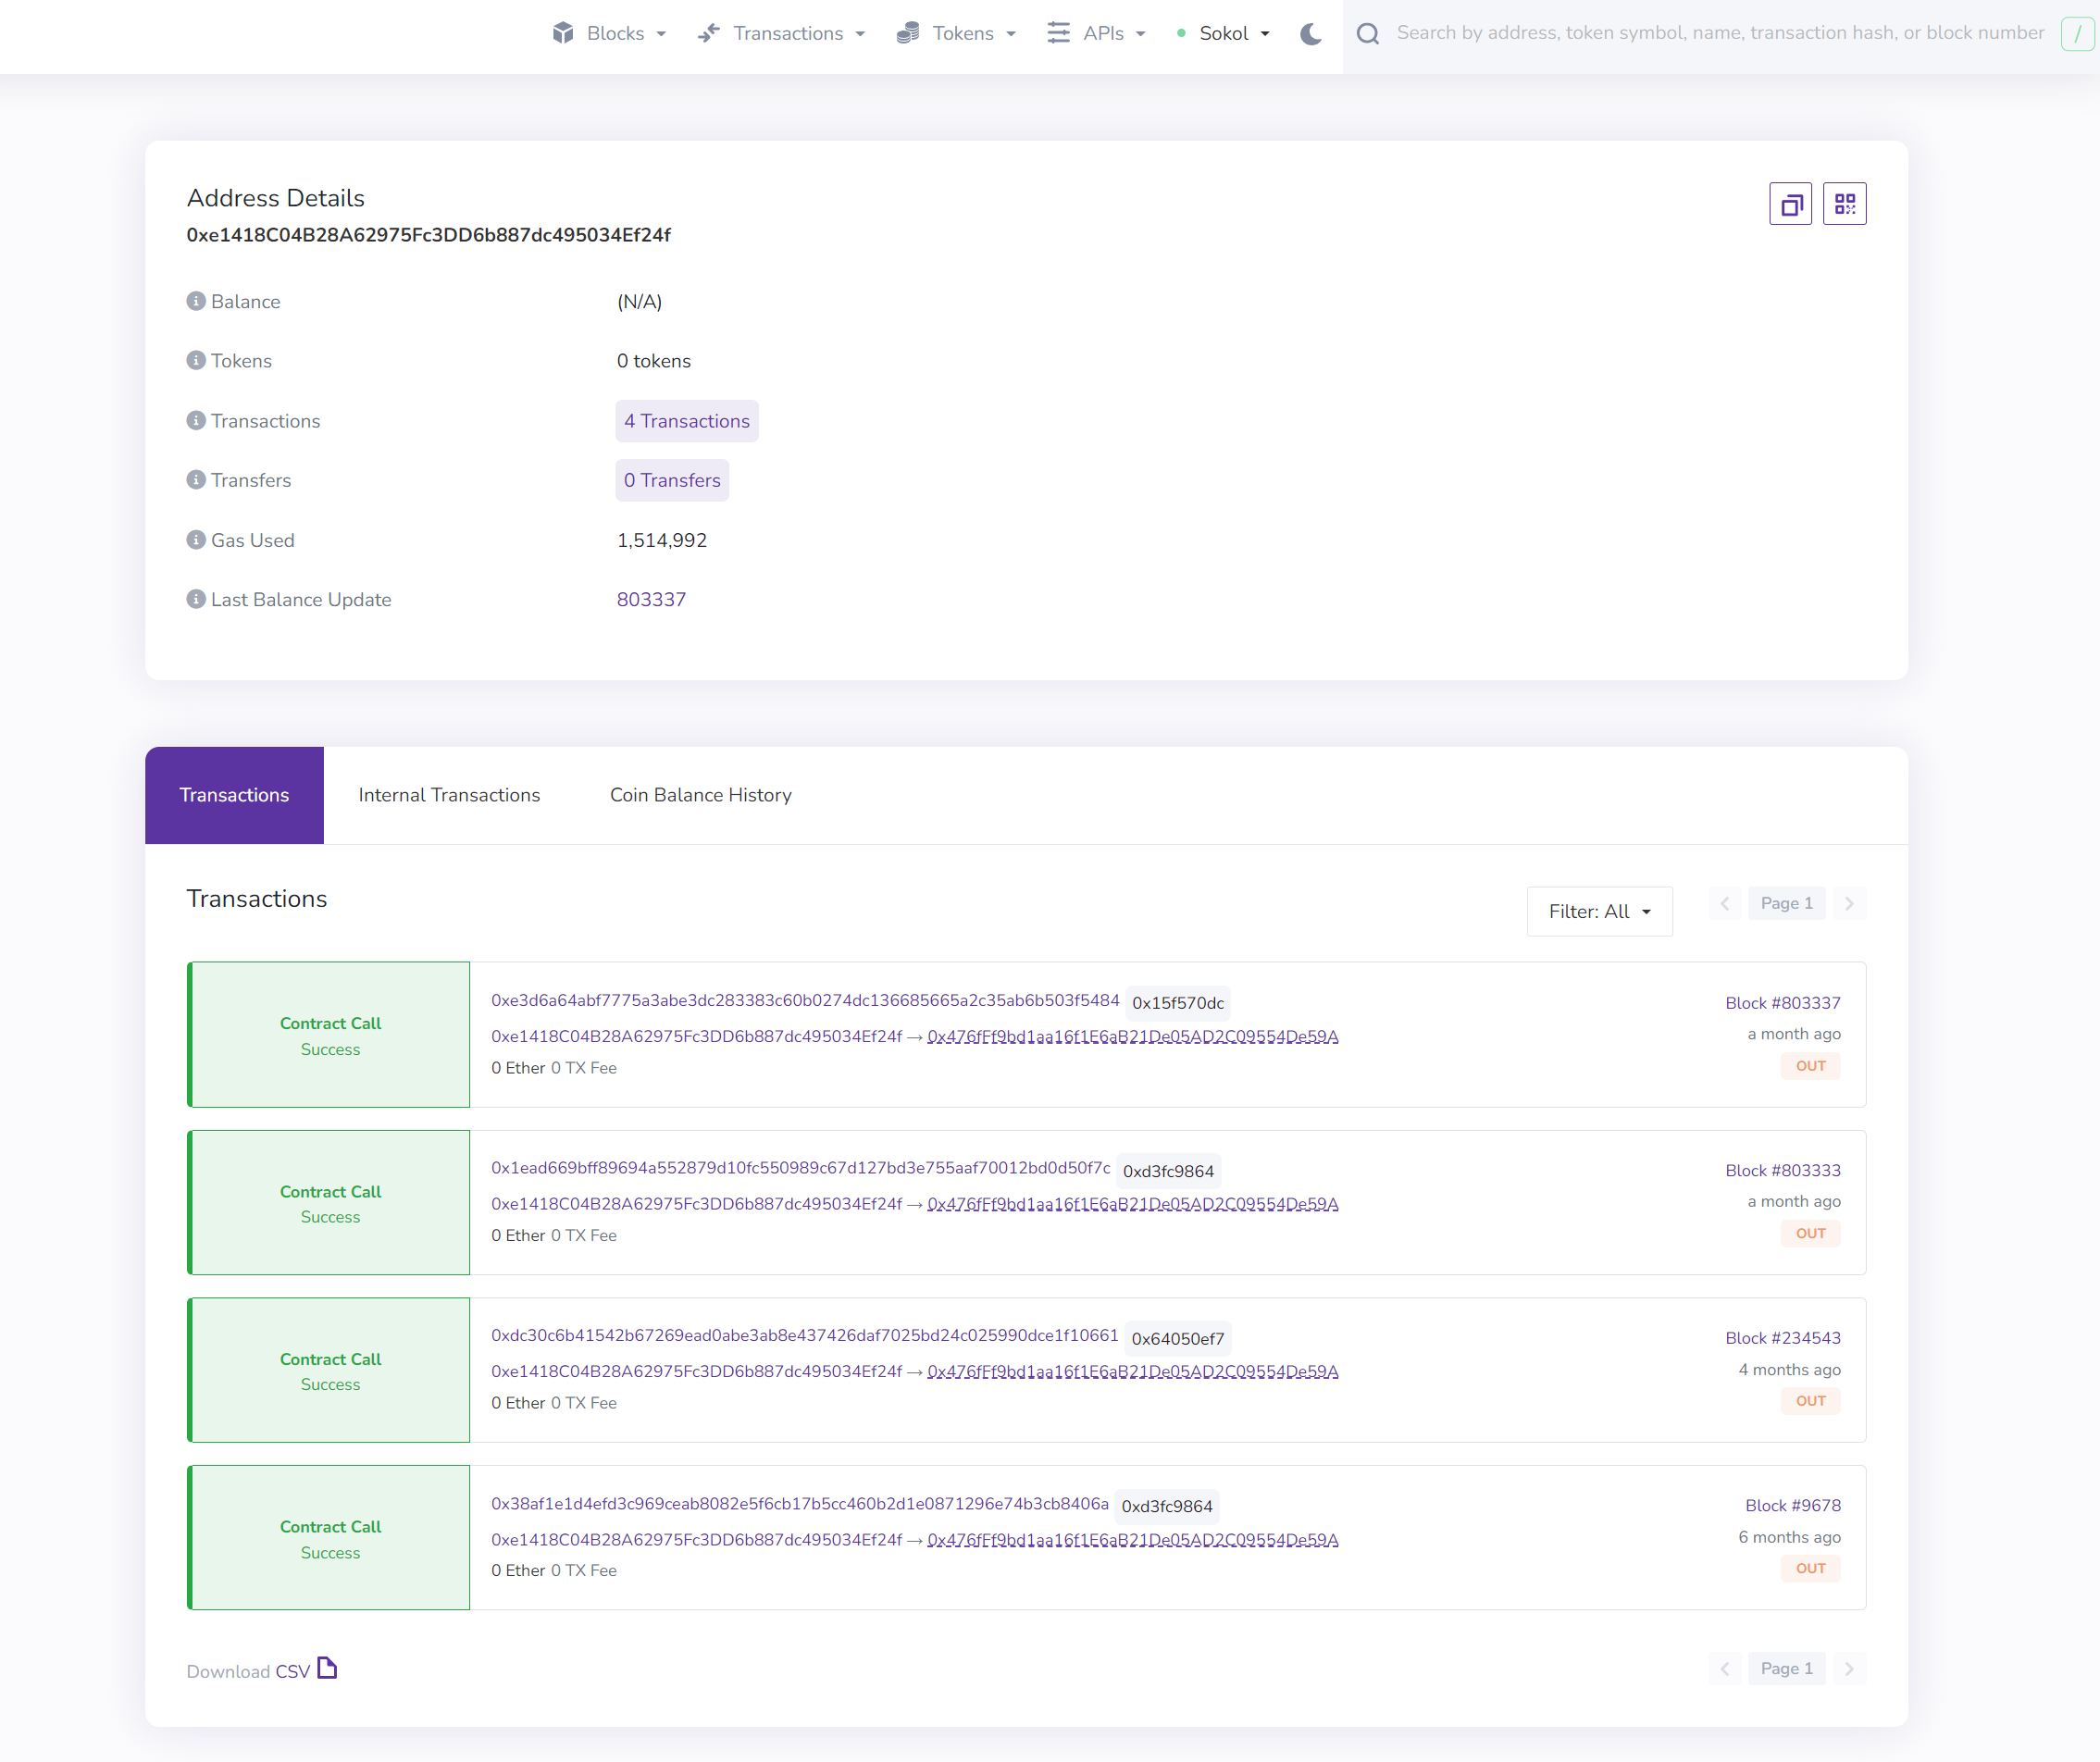Open Block #234543 link
This screenshot has width=2100, height=1762.
pyautogui.click(x=1783, y=1338)
